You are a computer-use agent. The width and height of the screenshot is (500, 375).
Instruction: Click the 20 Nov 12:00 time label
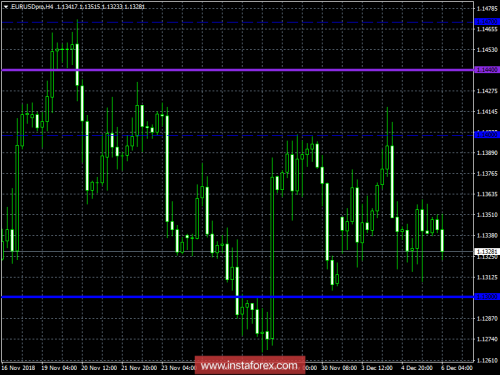click(x=99, y=368)
